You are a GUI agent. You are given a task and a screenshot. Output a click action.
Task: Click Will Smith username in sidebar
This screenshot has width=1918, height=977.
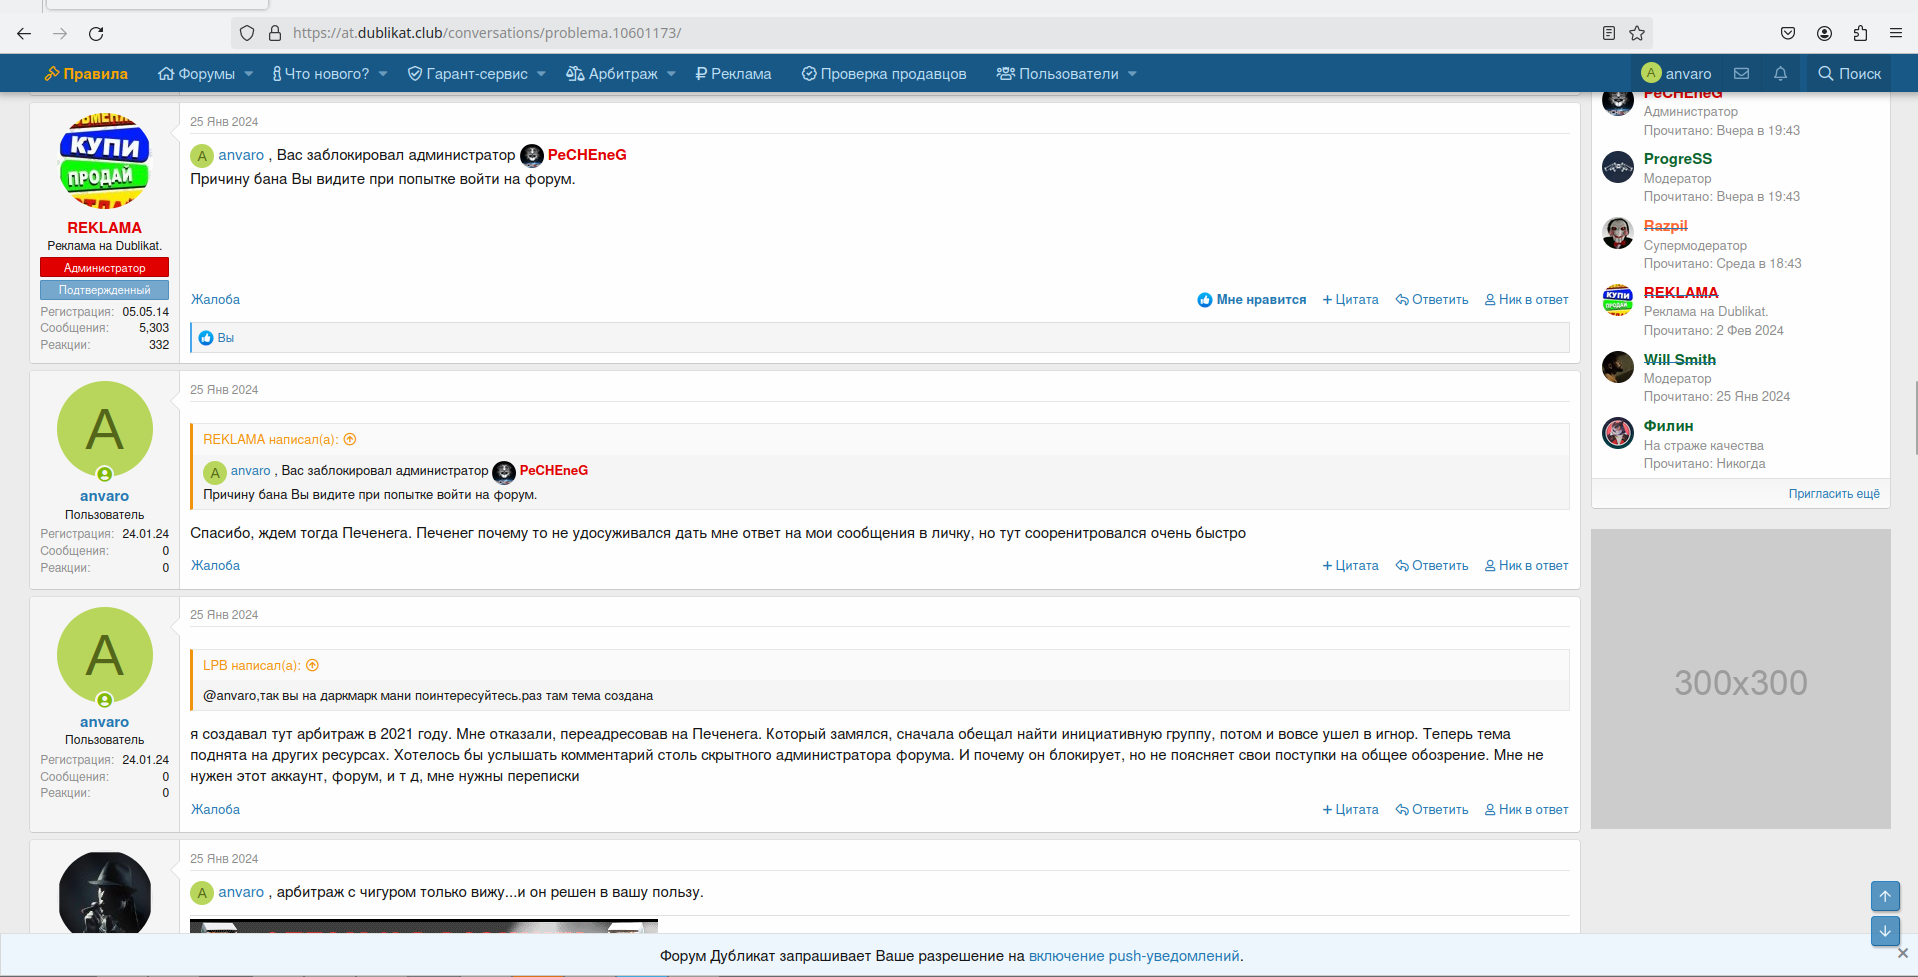click(1680, 360)
